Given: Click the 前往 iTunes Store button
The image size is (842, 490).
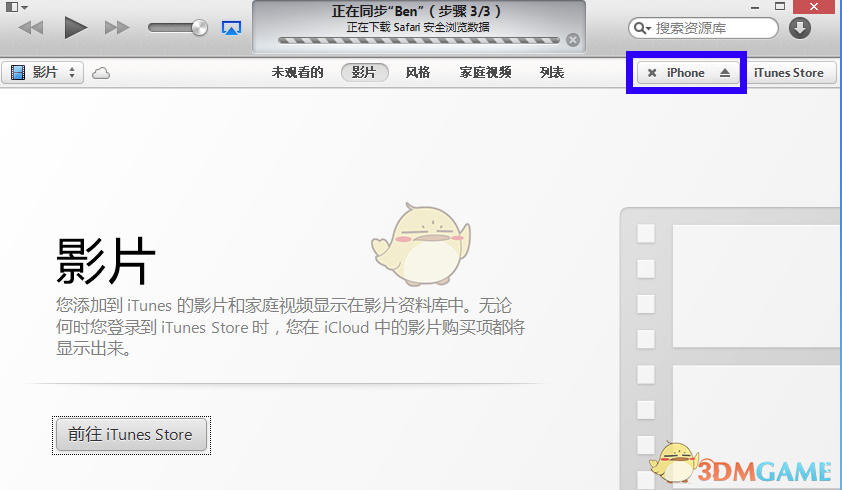Looking at the screenshot, I should click(x=132, y=435).
